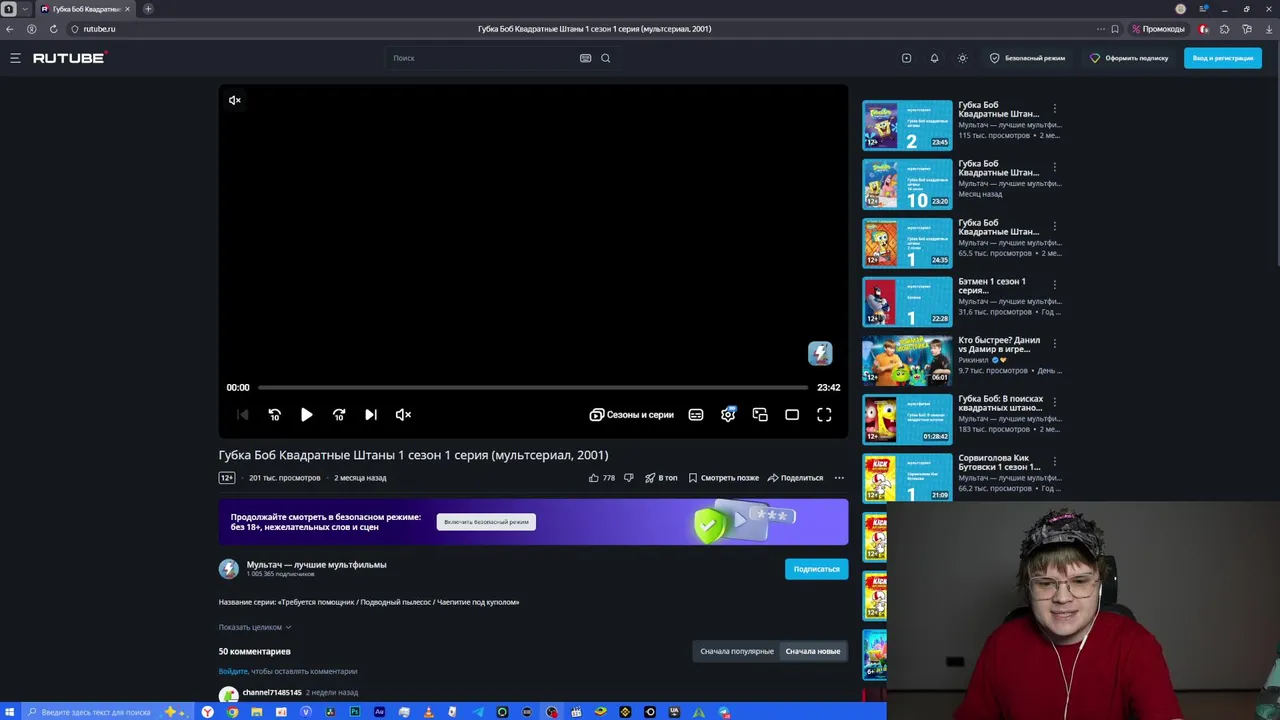Enter fullscreen mode

pyautogui.click(x=824, y=414)
